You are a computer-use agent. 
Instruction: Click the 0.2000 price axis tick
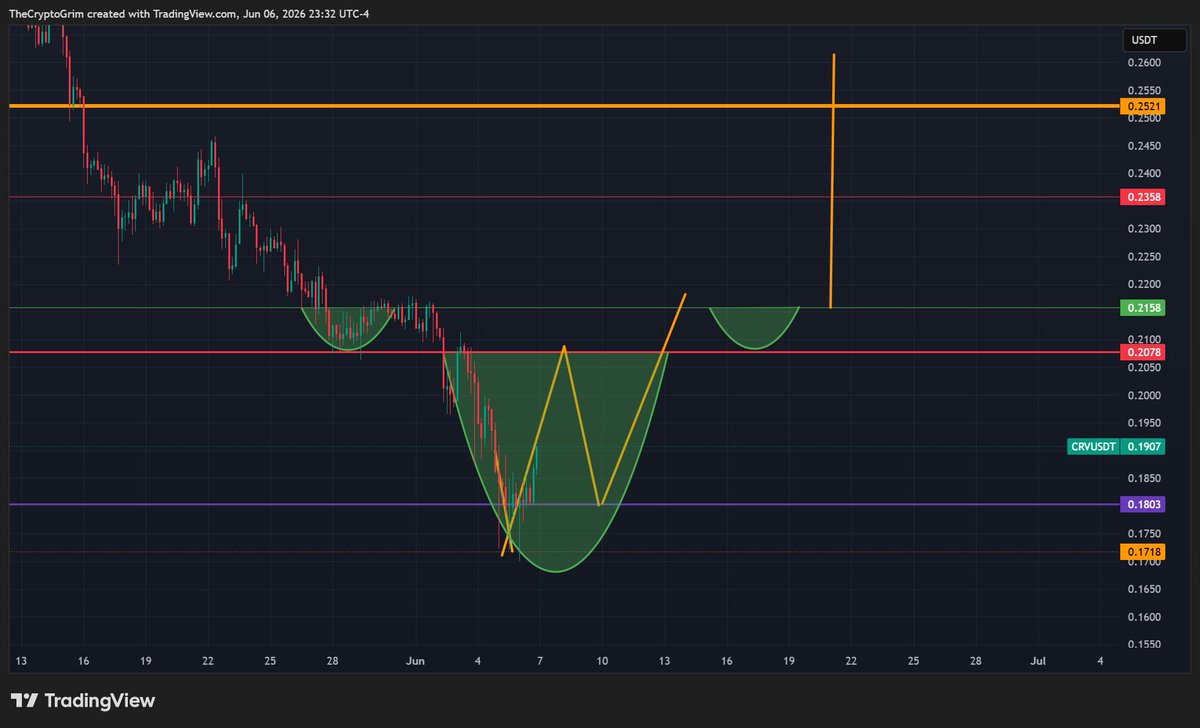(1144, 396)
